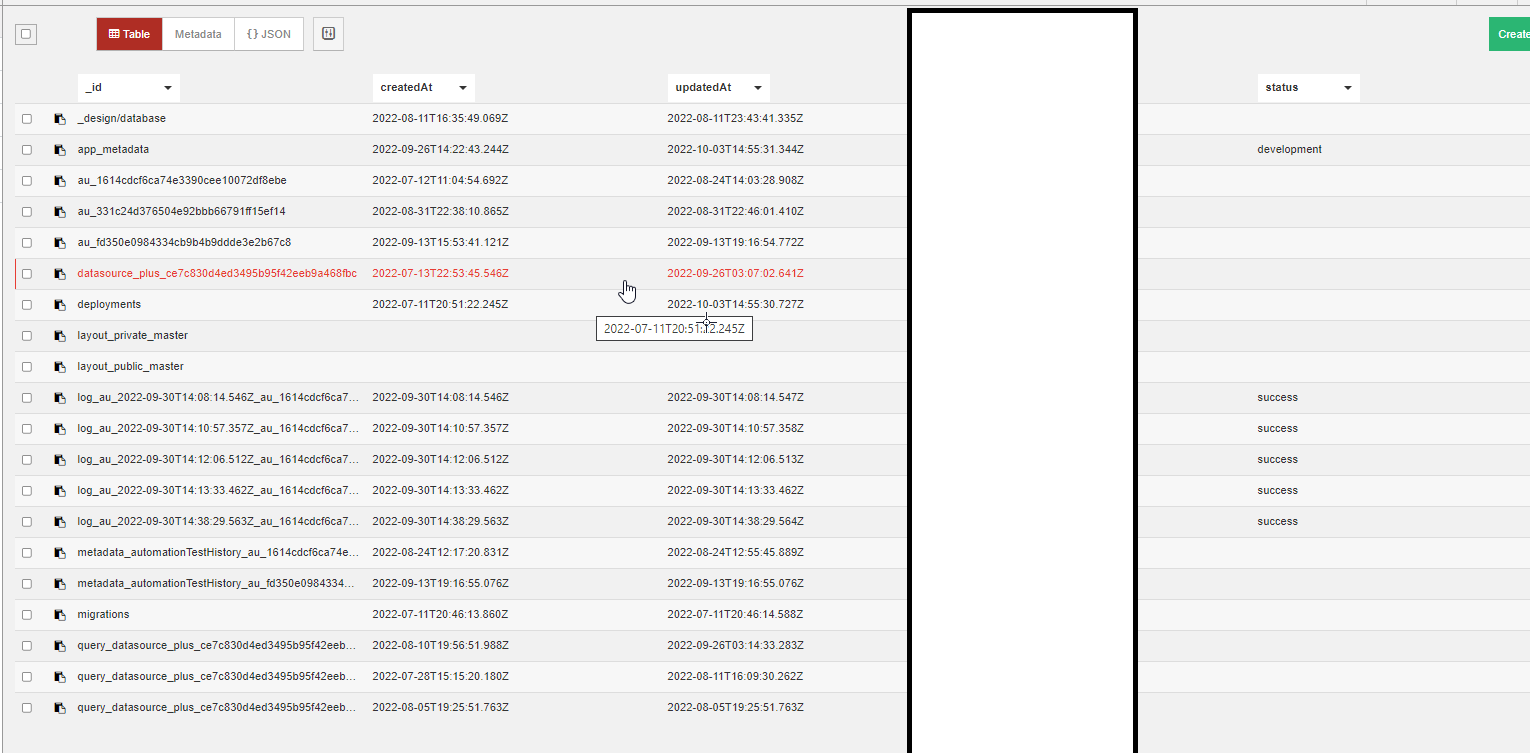This screenshot has height=753, width=1530.
Task: Open the red datasource_plus document via its edit icon
Action: coord(59,273)
